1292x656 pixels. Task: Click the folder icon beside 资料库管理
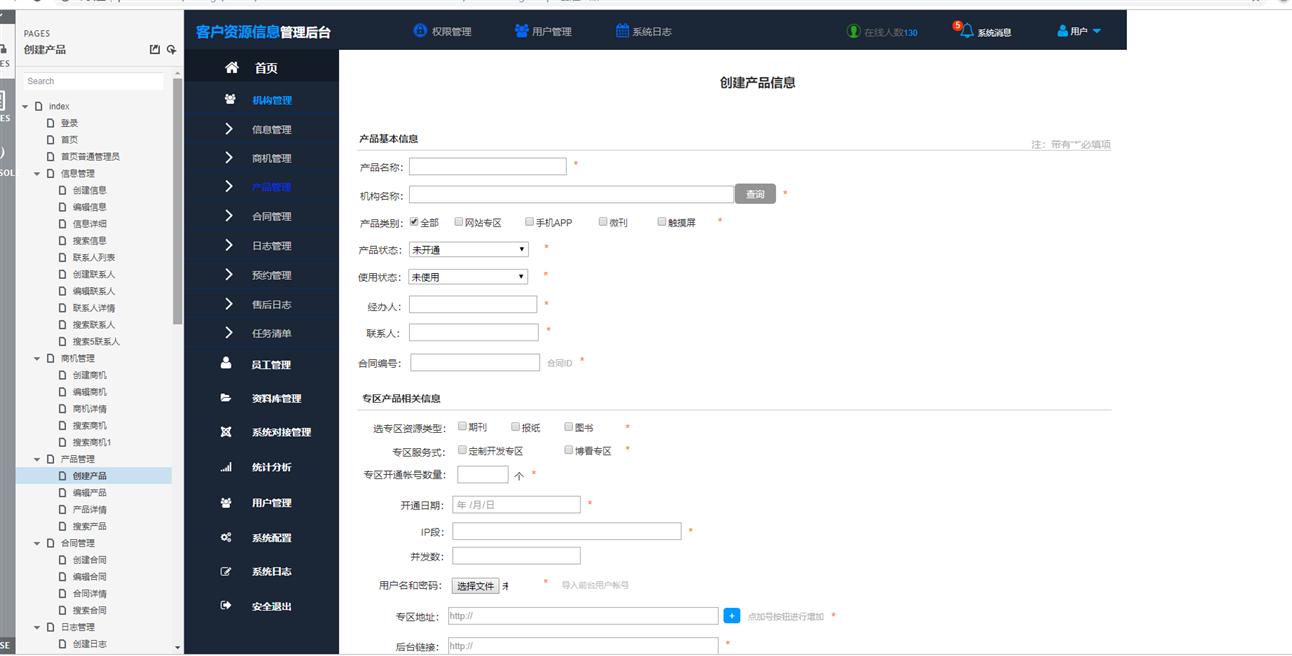[x=226, y=397]
